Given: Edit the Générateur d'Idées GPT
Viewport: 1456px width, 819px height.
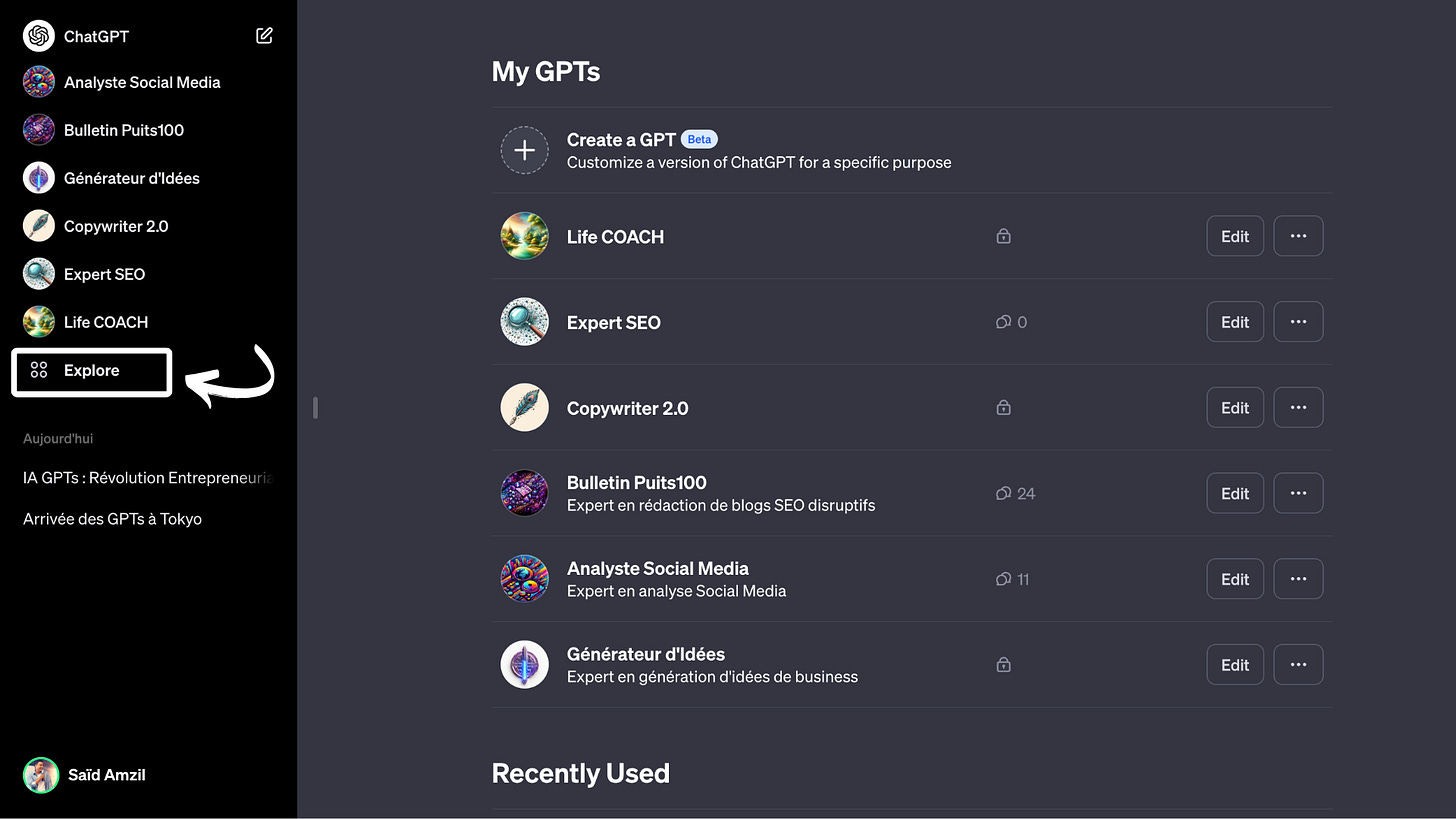Looking at the screenshot, I should [x=1235, y=665].
